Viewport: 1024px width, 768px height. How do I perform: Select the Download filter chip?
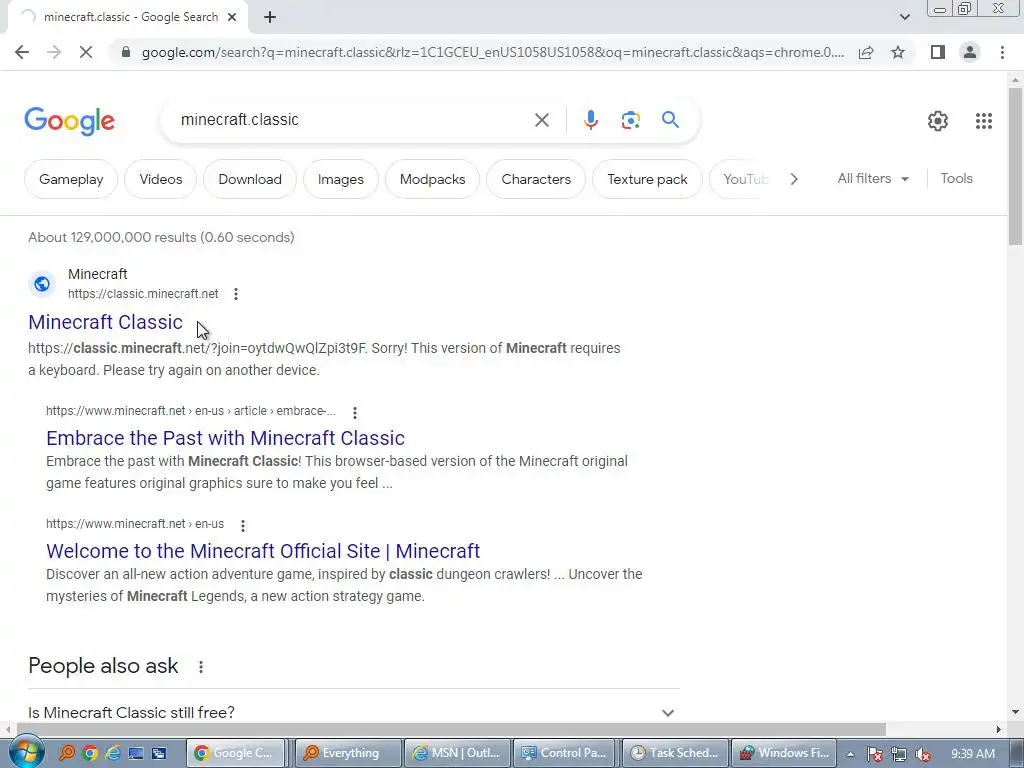pyautogui.click(x=249, y=179)
